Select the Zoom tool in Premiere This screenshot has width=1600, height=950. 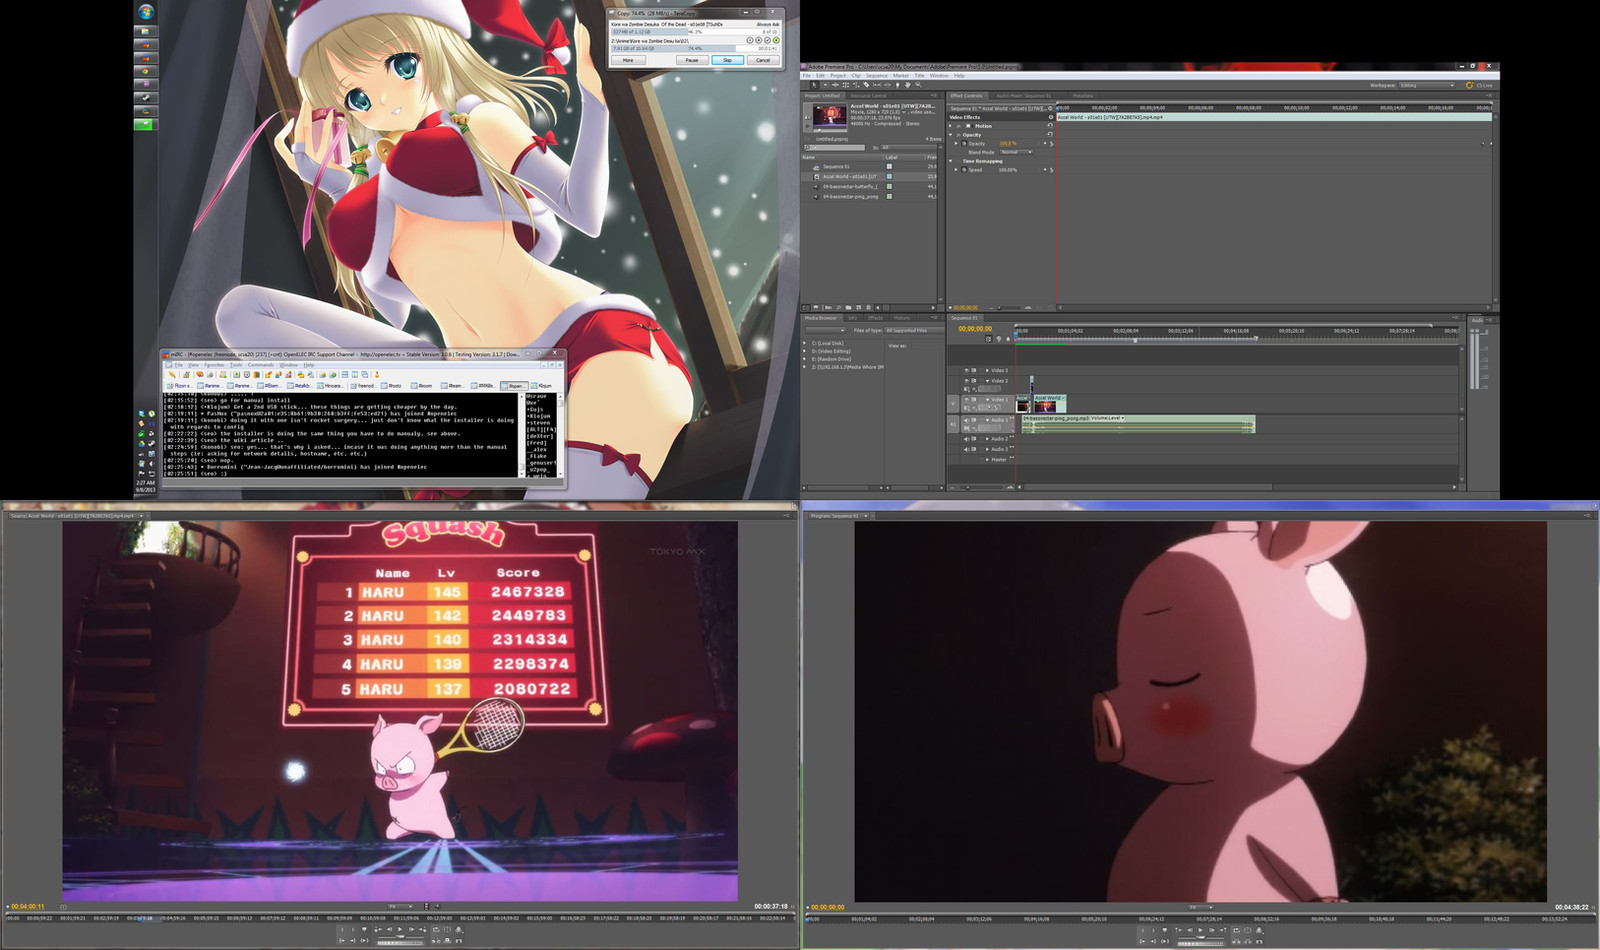coord(918,85)
